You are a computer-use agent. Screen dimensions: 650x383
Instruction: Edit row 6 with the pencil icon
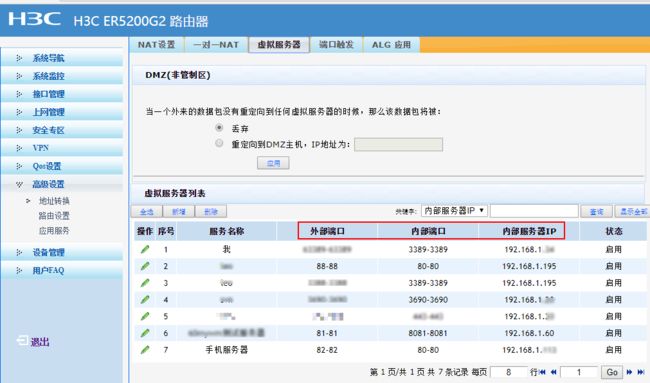coord(145,333)
